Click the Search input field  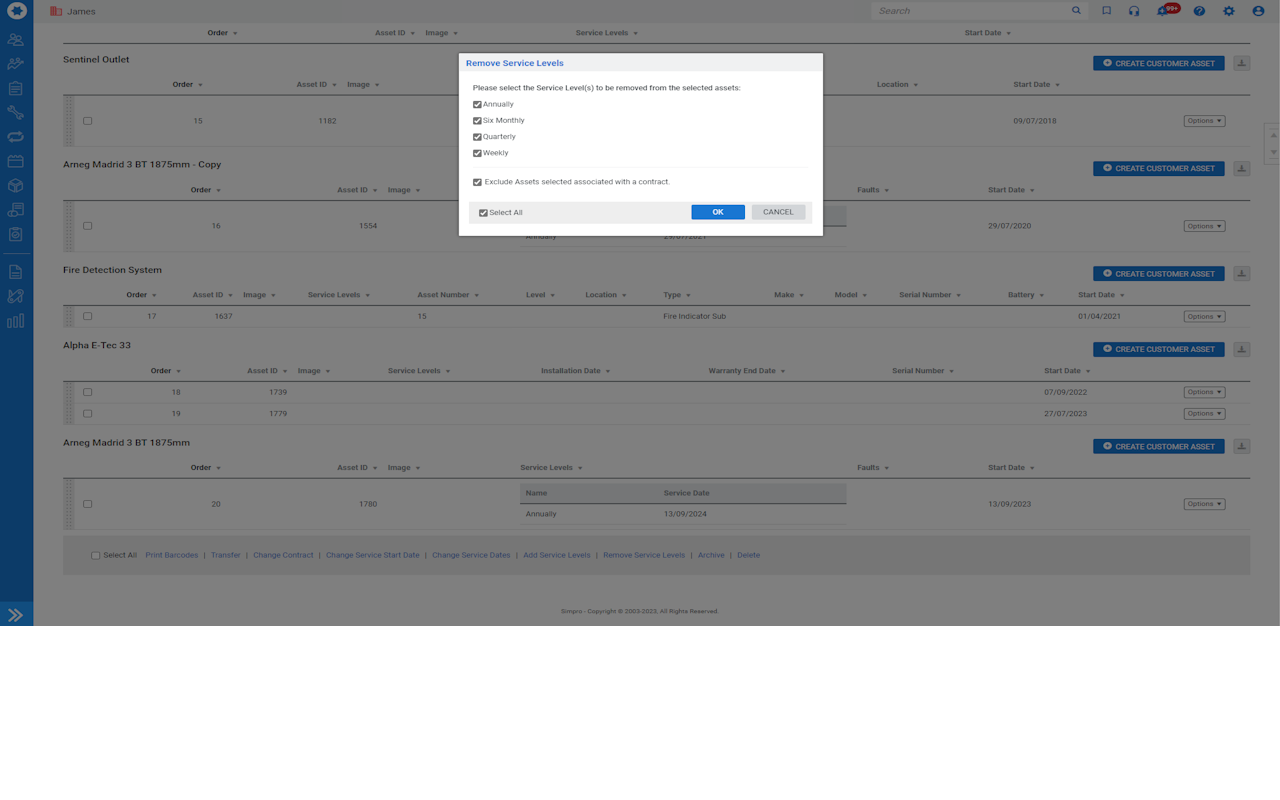(x=970, y=11)
